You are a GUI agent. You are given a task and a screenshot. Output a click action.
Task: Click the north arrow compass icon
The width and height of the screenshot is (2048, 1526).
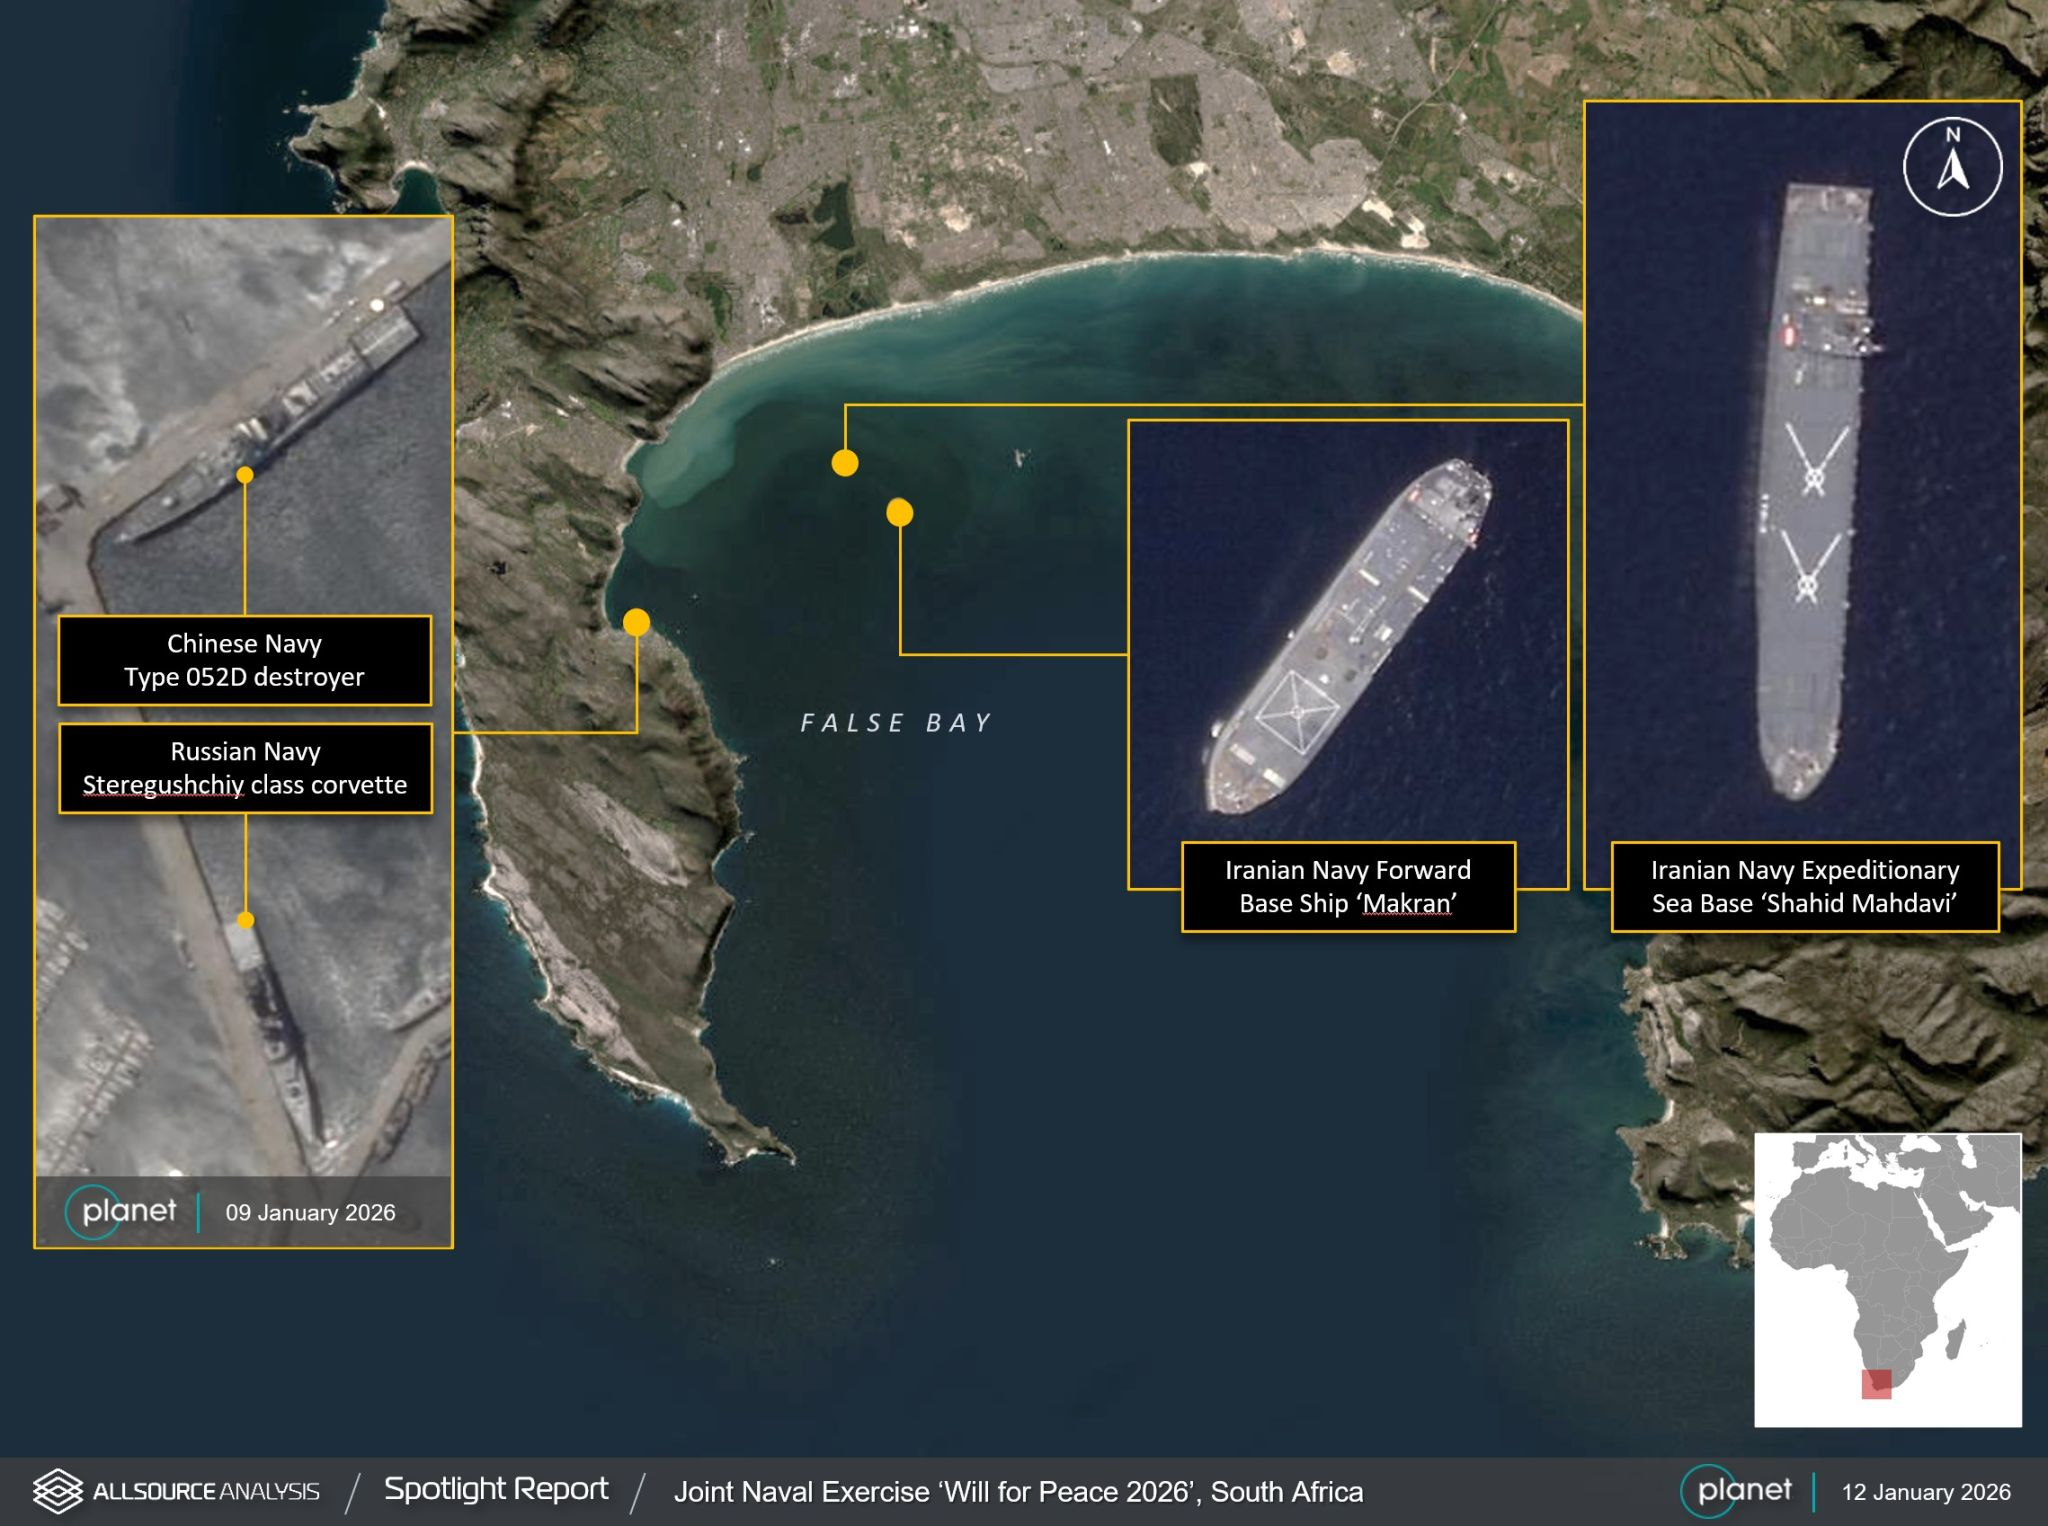tap(1952, 166)
